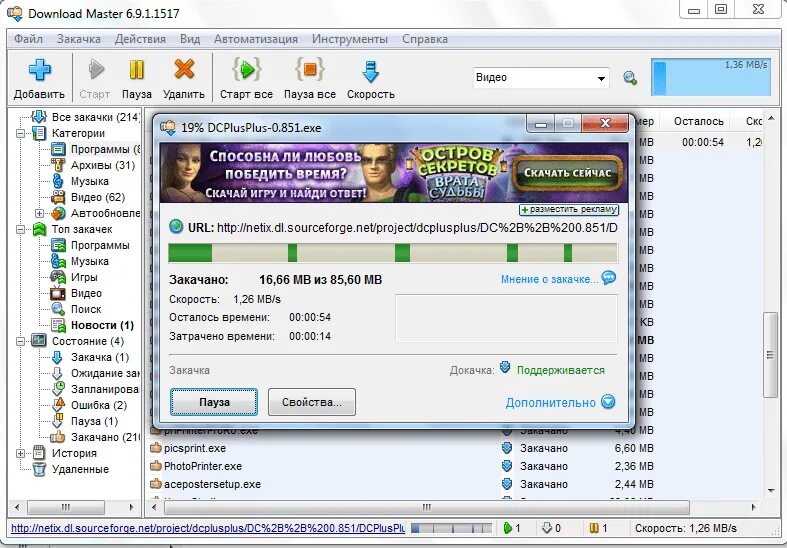The width and height of the screenshot is (787, 548).
Task: Open the Справка menu
Action: pos(425,39)
